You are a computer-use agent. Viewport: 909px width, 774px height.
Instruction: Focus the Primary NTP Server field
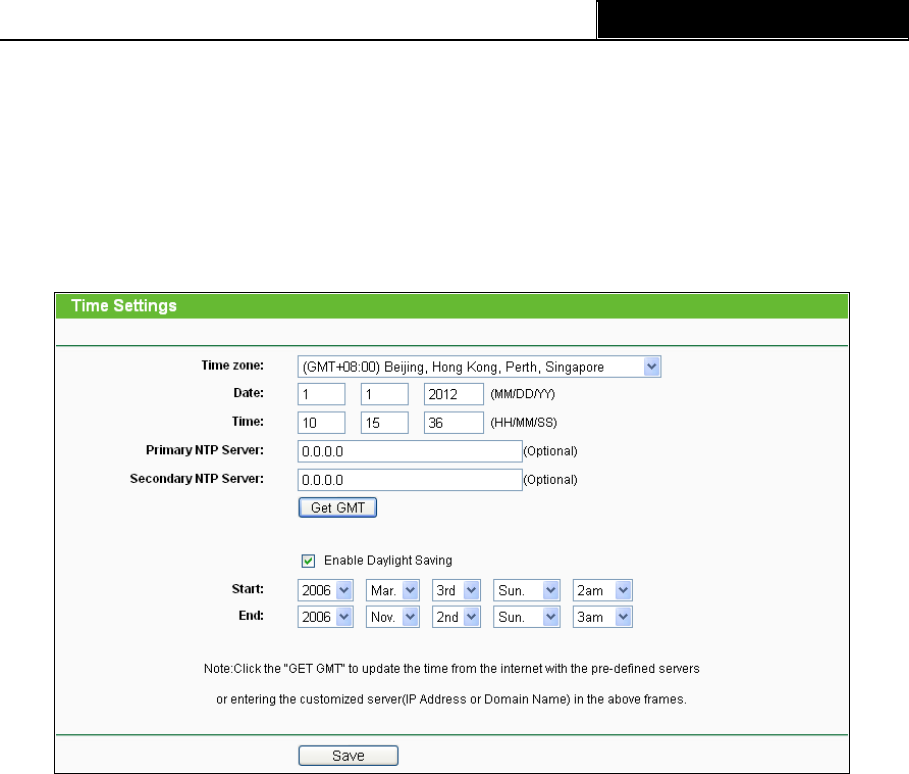(410, 451)
